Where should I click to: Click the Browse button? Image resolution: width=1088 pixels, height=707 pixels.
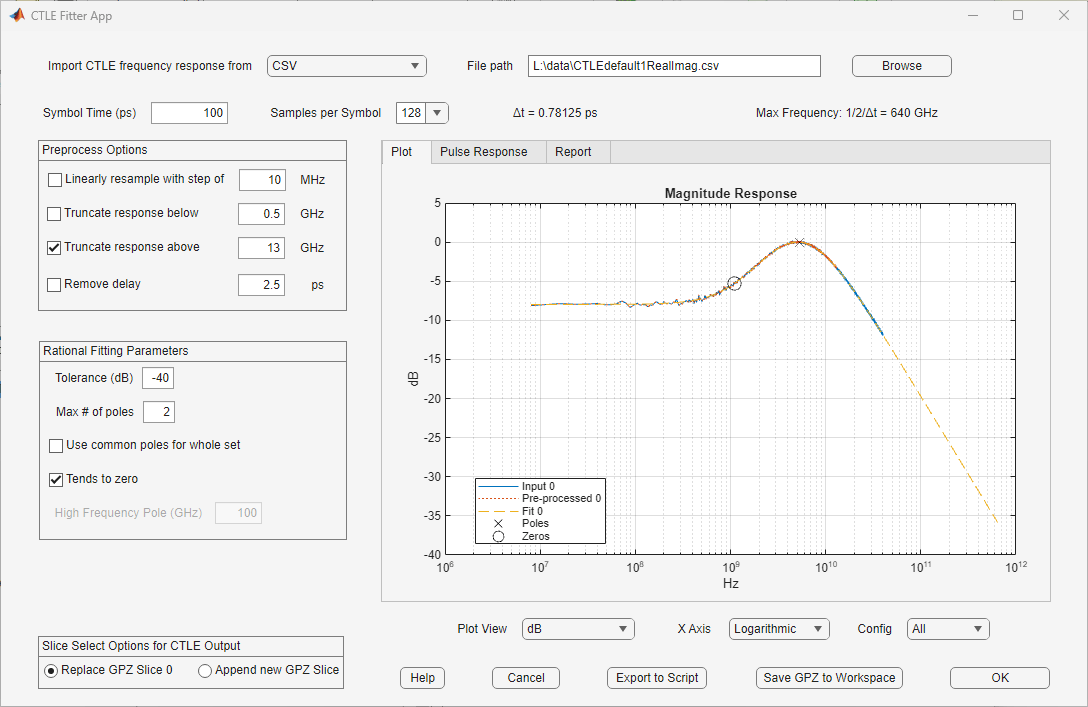[x=901, y=66]
